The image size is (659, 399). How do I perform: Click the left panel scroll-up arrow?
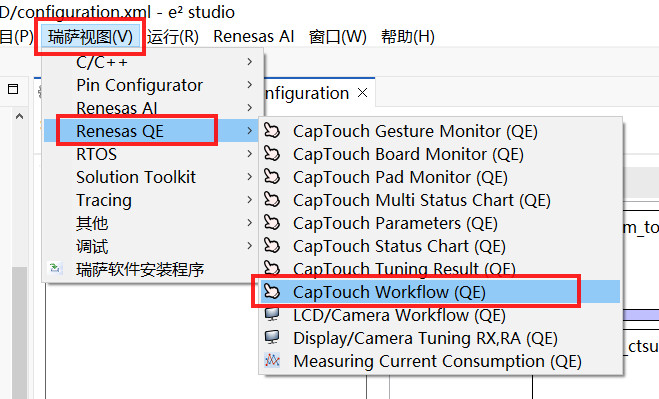[x=19, y=116]
